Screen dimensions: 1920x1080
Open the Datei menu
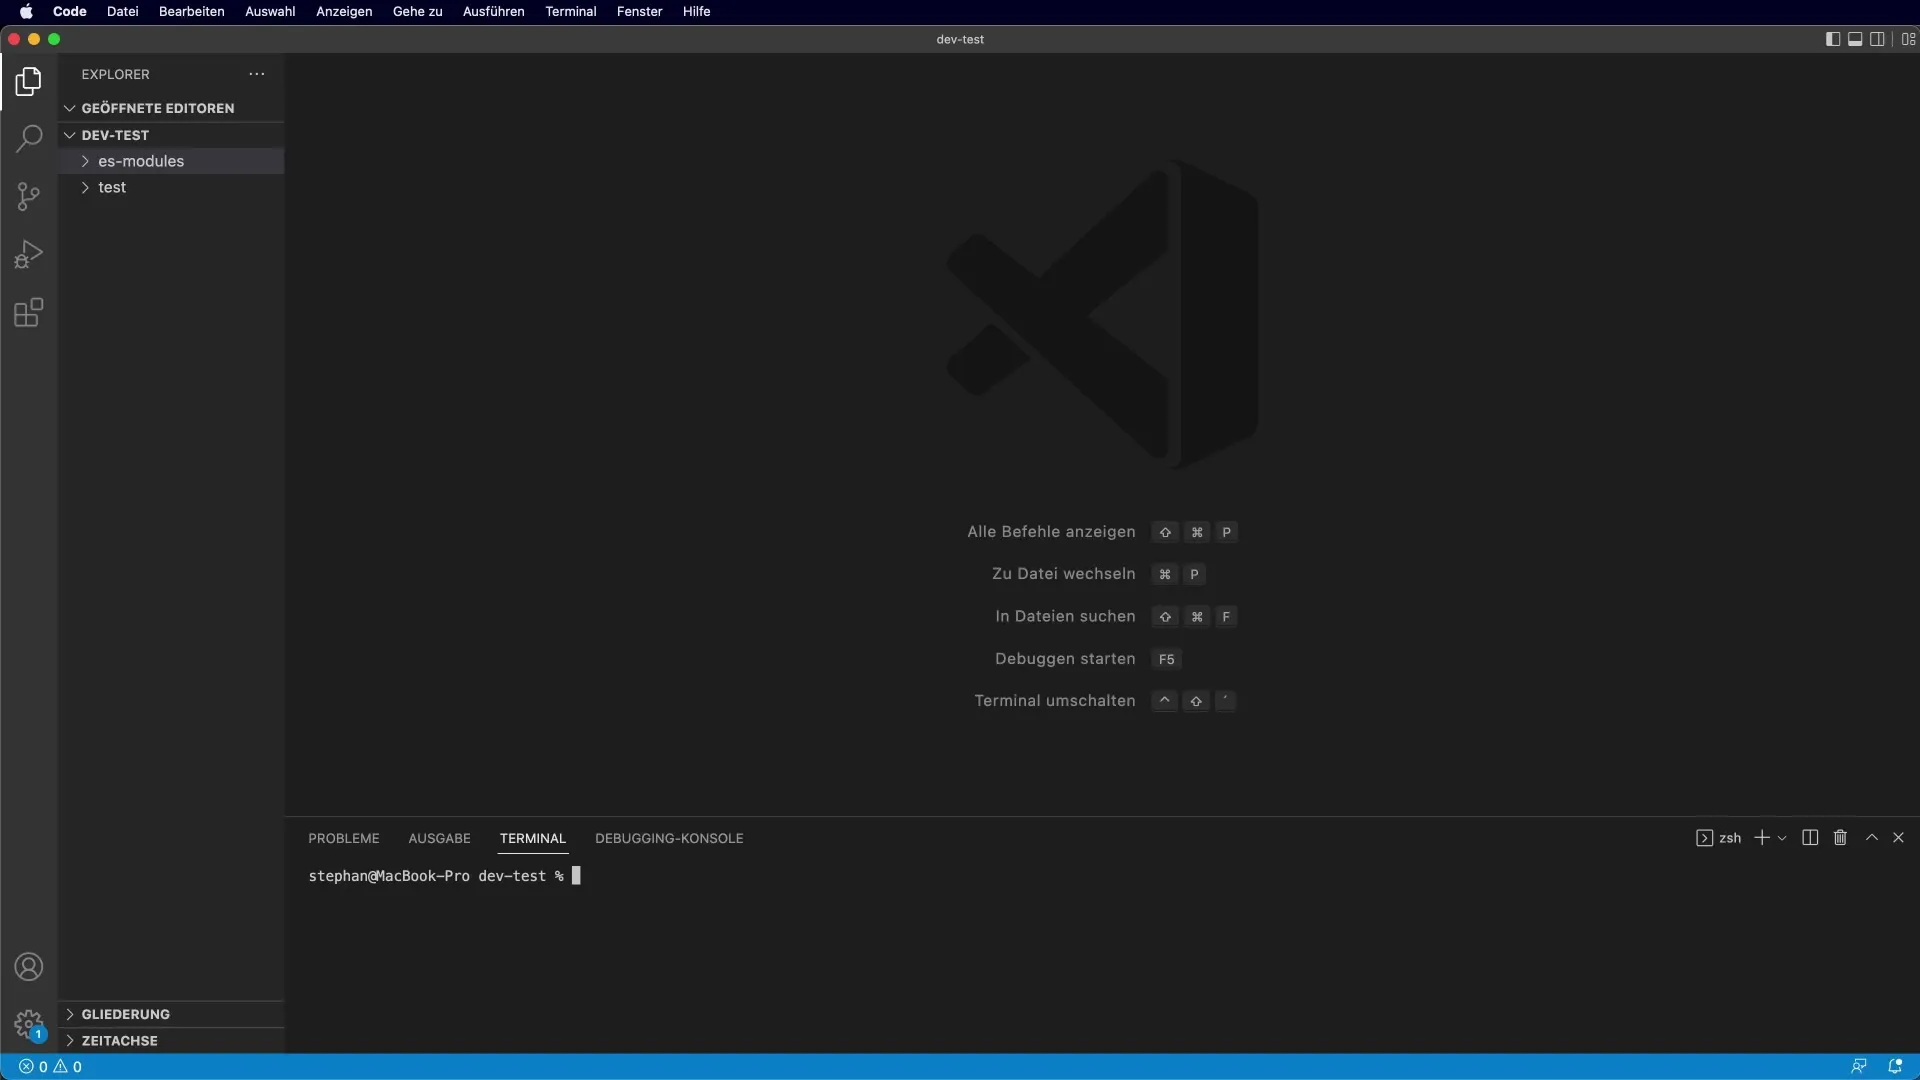[x=123, y=12]
